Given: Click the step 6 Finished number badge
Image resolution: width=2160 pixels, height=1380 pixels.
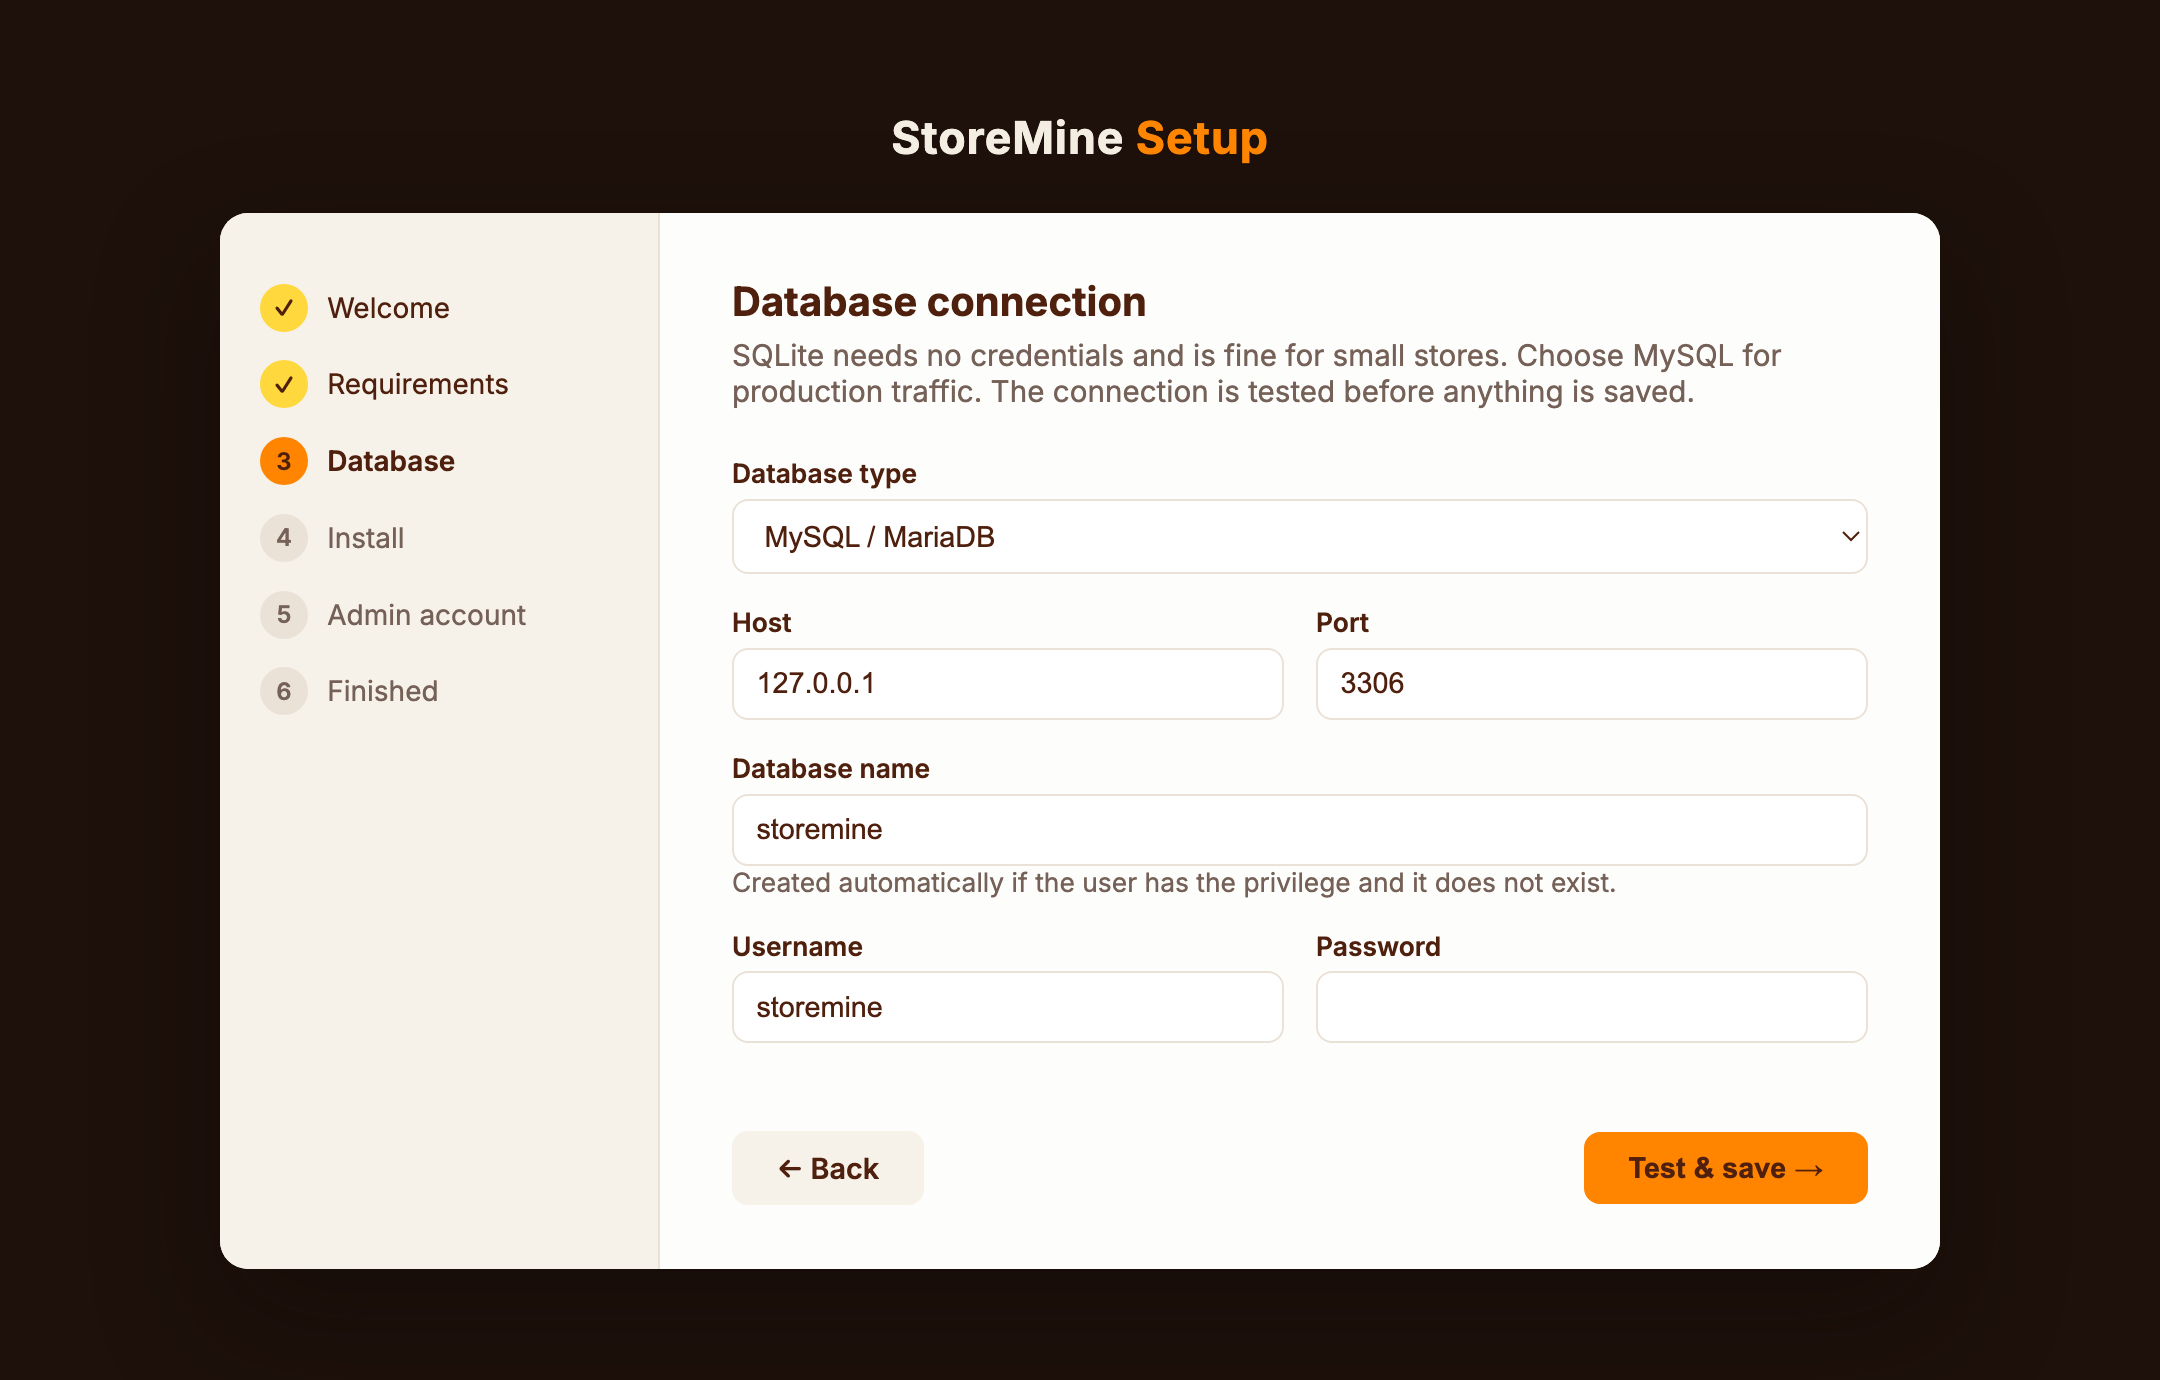Looking at the screenshot, I should click(284, 691).
